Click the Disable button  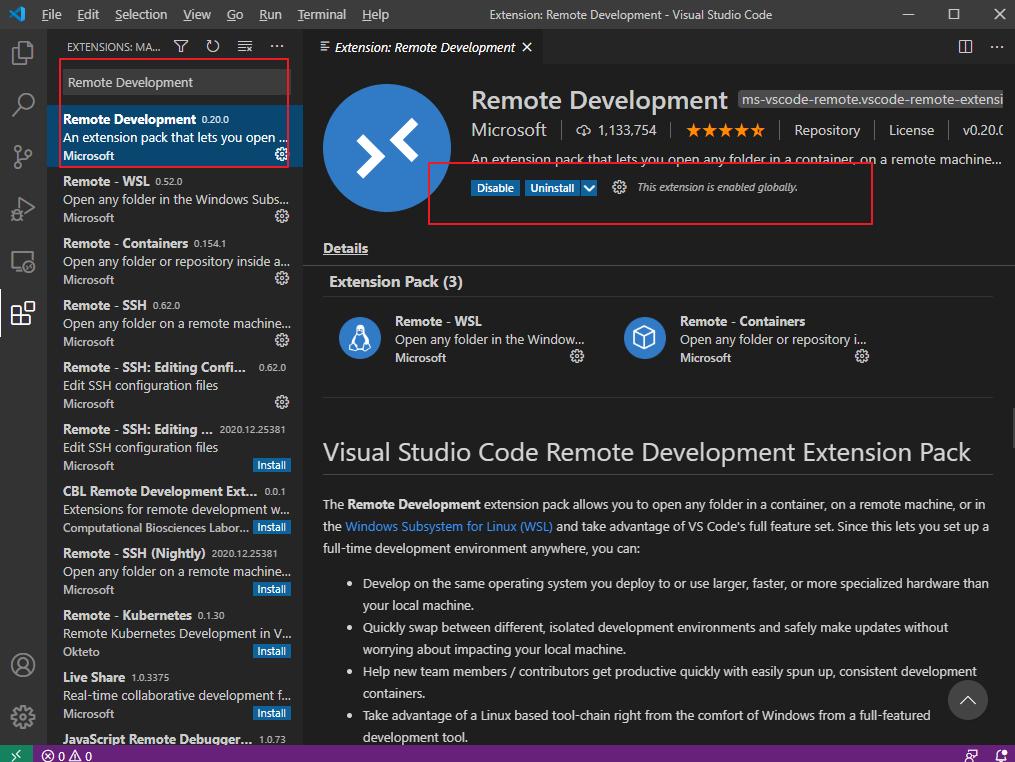[495, 188]
